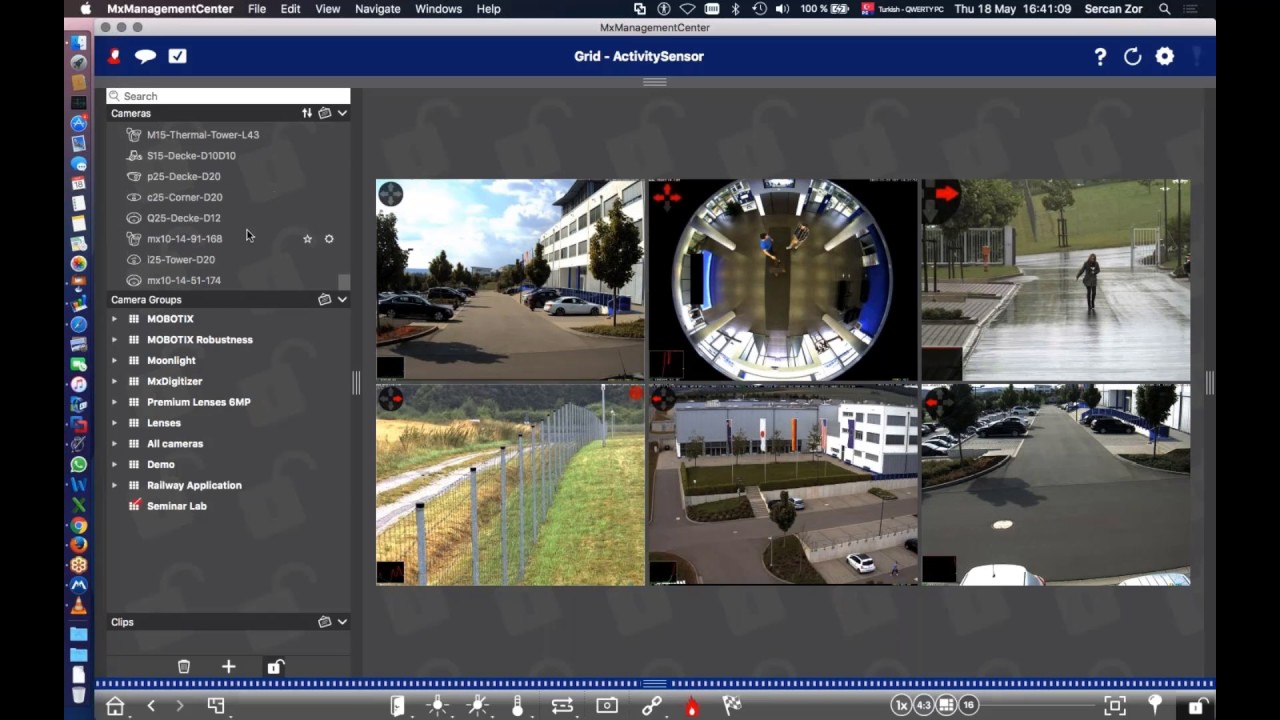The height and width of the screenshot is (720, 1280).
Task: Open settings gear for mx10-14-91-168
Action: [329, 239]
